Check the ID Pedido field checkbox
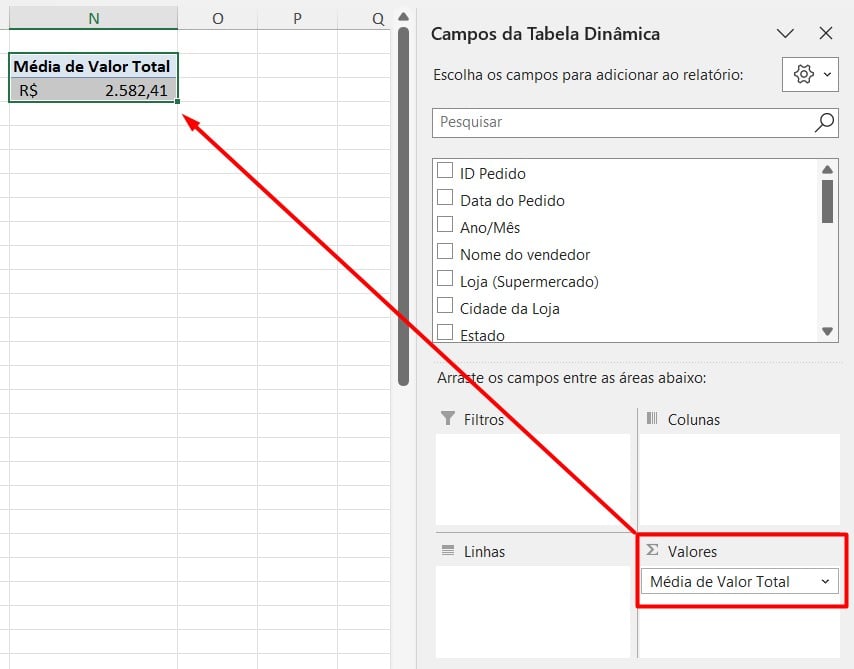Screen dimensions: 854x669 tap(445, 172)
